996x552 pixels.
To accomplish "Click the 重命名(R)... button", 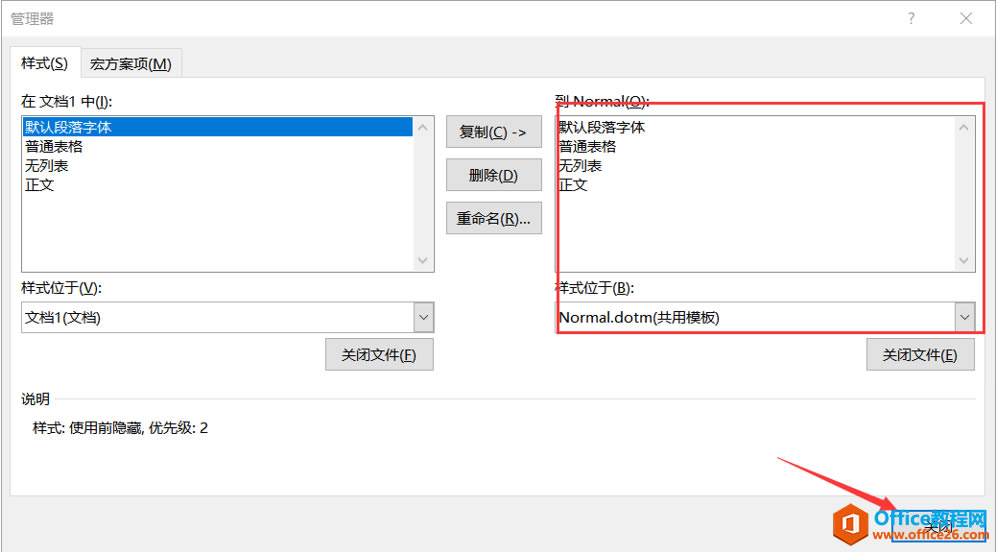I will tap(494, 219).
